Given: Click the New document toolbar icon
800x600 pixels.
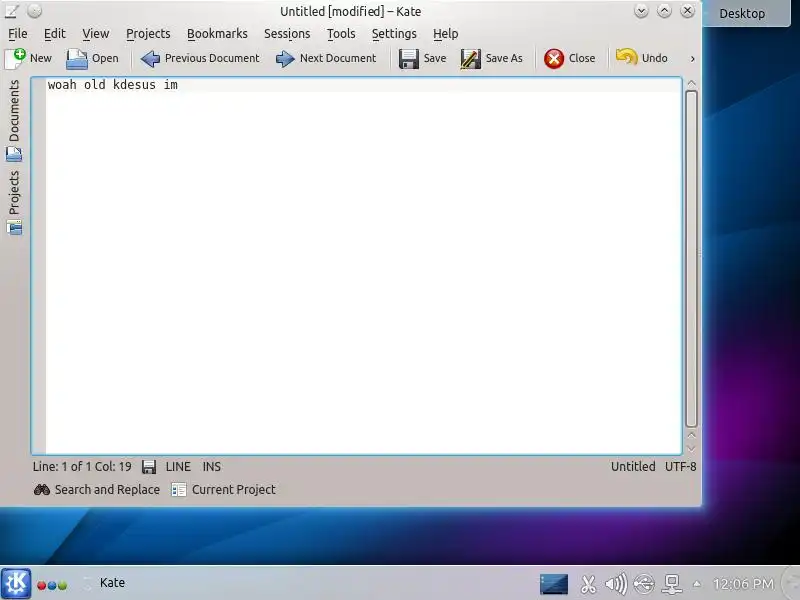Looking at the screenshot, I should (x=15, y=58).
